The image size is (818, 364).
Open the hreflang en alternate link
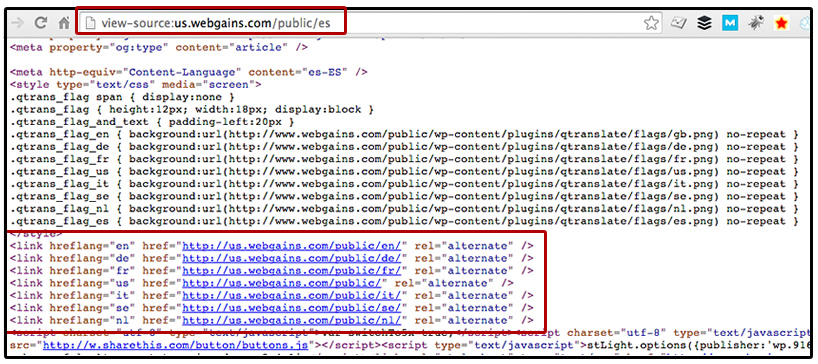click(291, 246)
